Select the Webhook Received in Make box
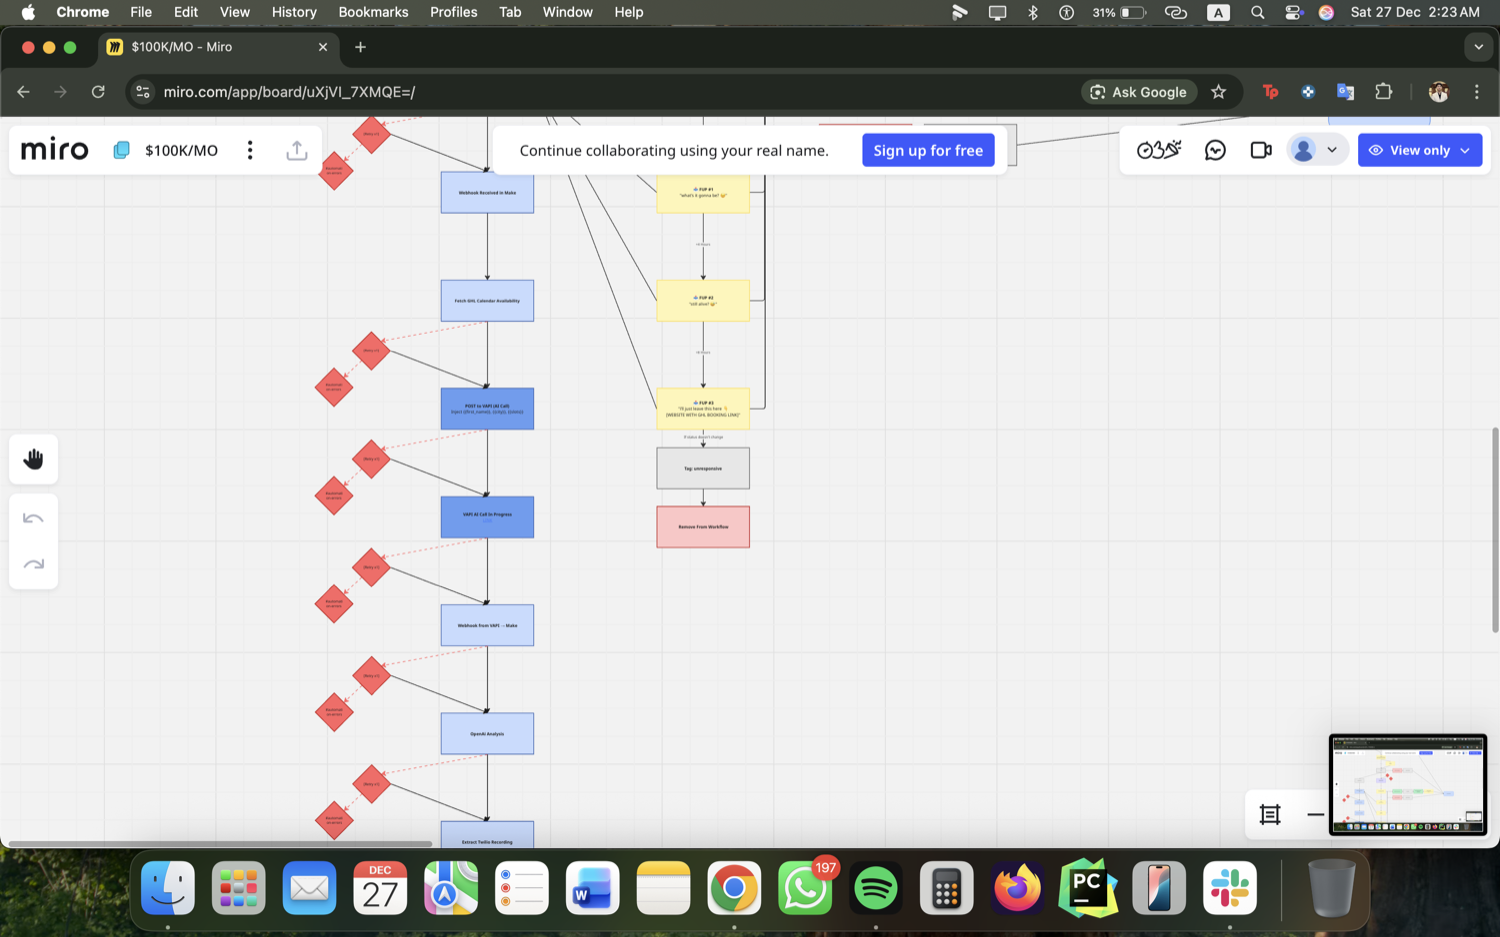Viewport: 1500px width, 937px height. 487,192
